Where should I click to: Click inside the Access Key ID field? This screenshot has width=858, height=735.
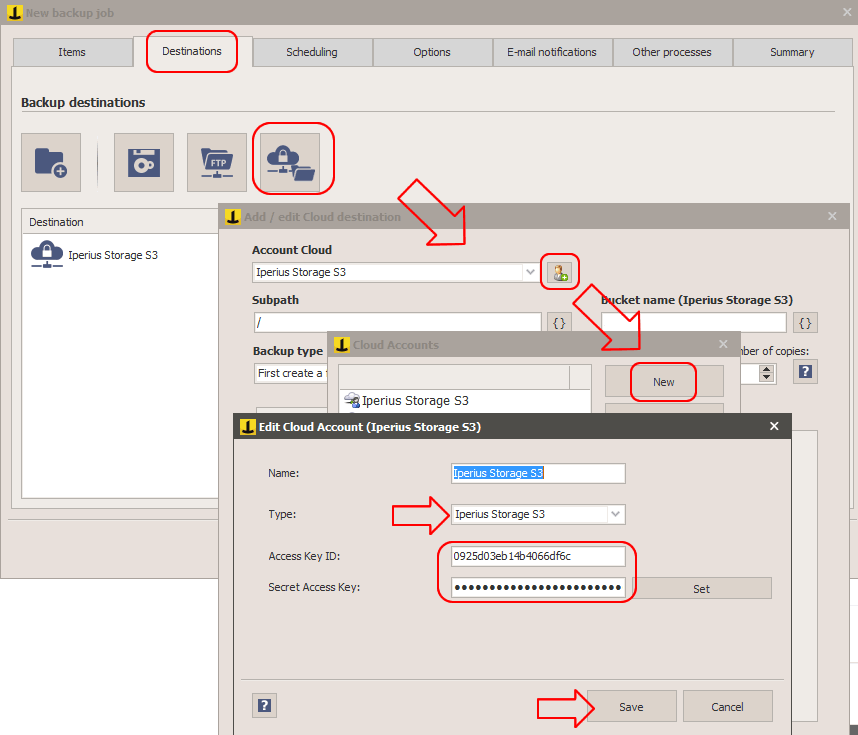537,555
